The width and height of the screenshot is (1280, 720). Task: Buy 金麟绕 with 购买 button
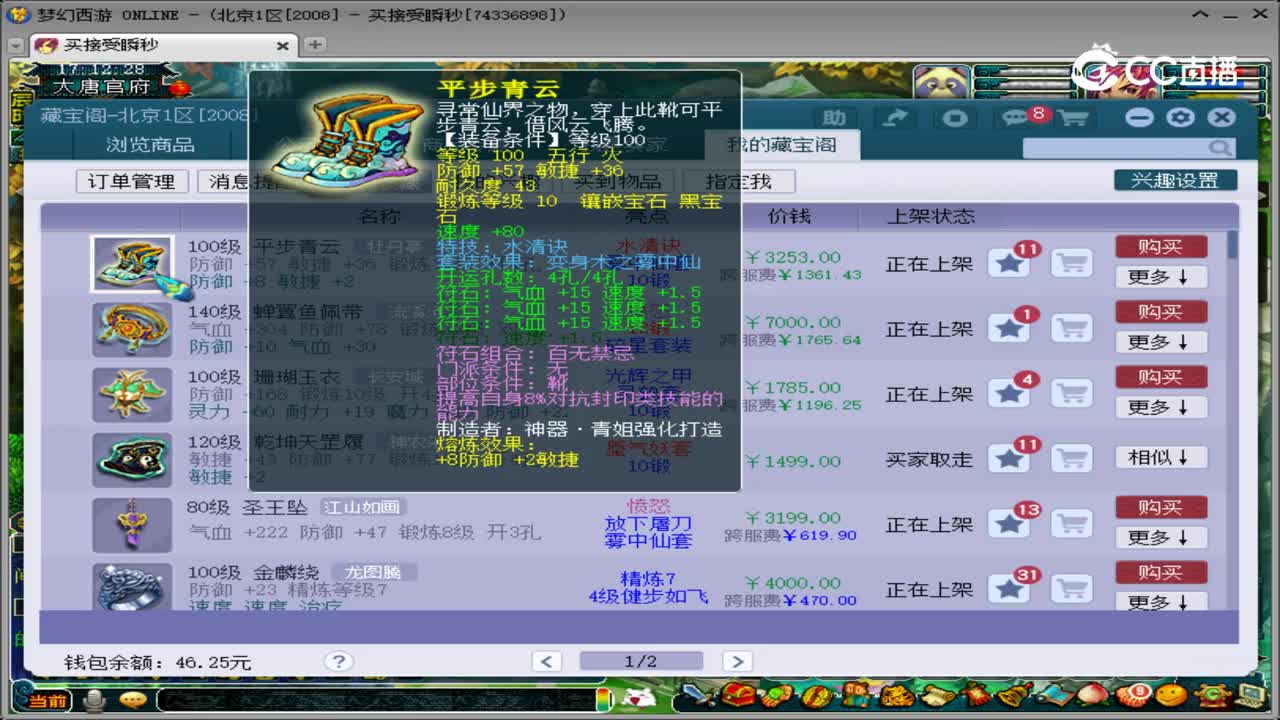click(x=1161, y=572)
